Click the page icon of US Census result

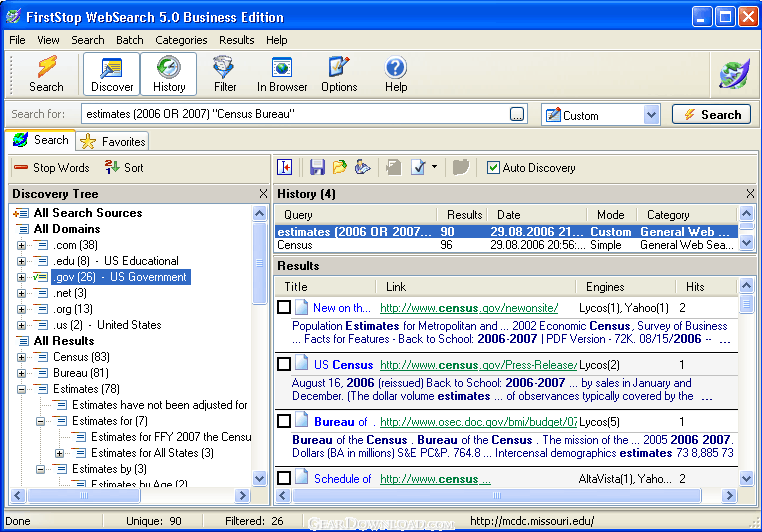click(302, 364)
